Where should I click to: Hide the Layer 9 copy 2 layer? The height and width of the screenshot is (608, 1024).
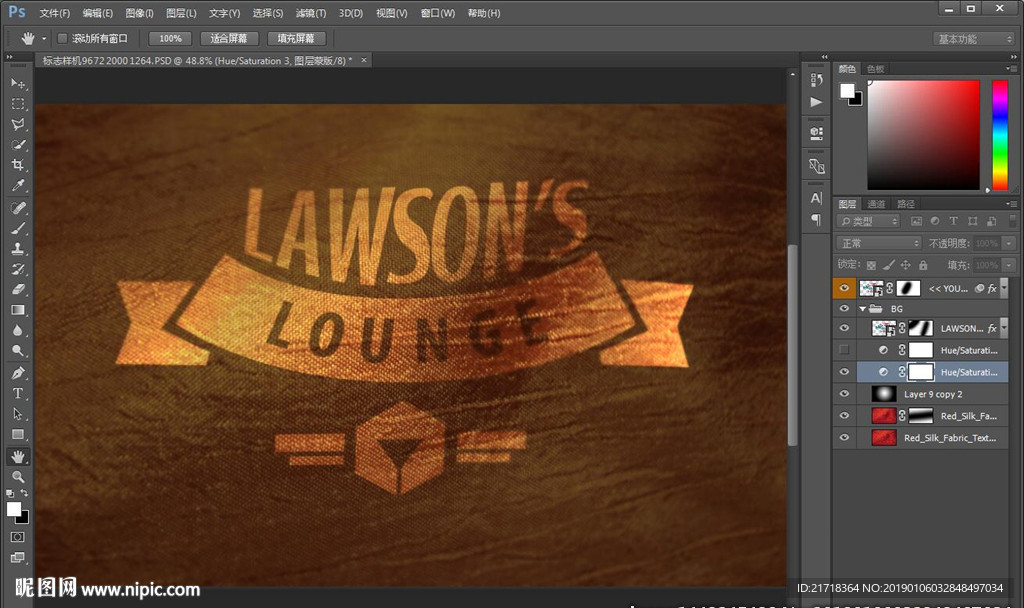pyautogui.click(x=845, y=394)
